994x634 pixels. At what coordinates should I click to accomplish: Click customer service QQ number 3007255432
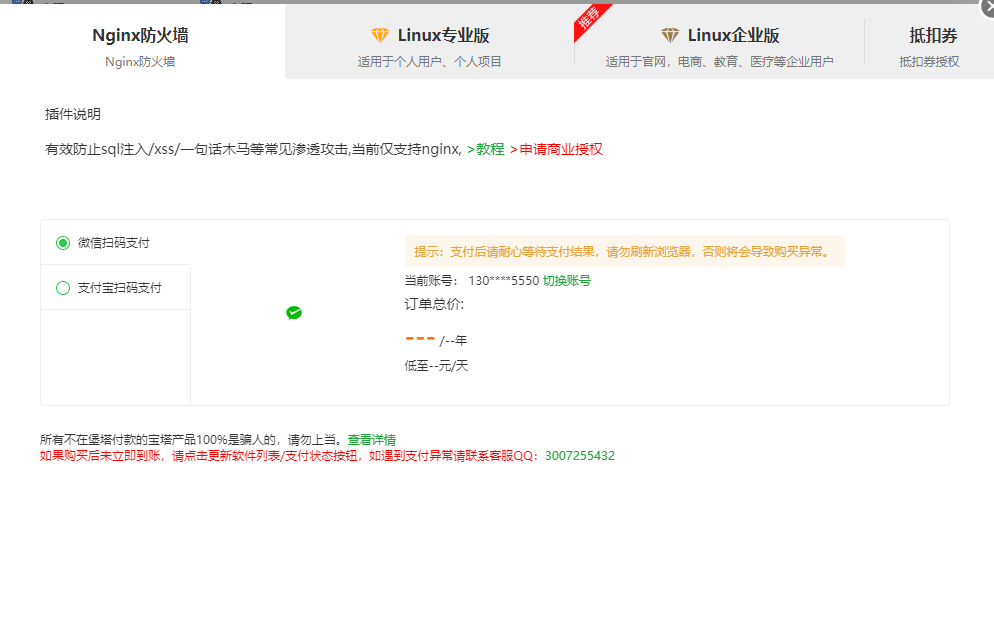pos(579,455)
